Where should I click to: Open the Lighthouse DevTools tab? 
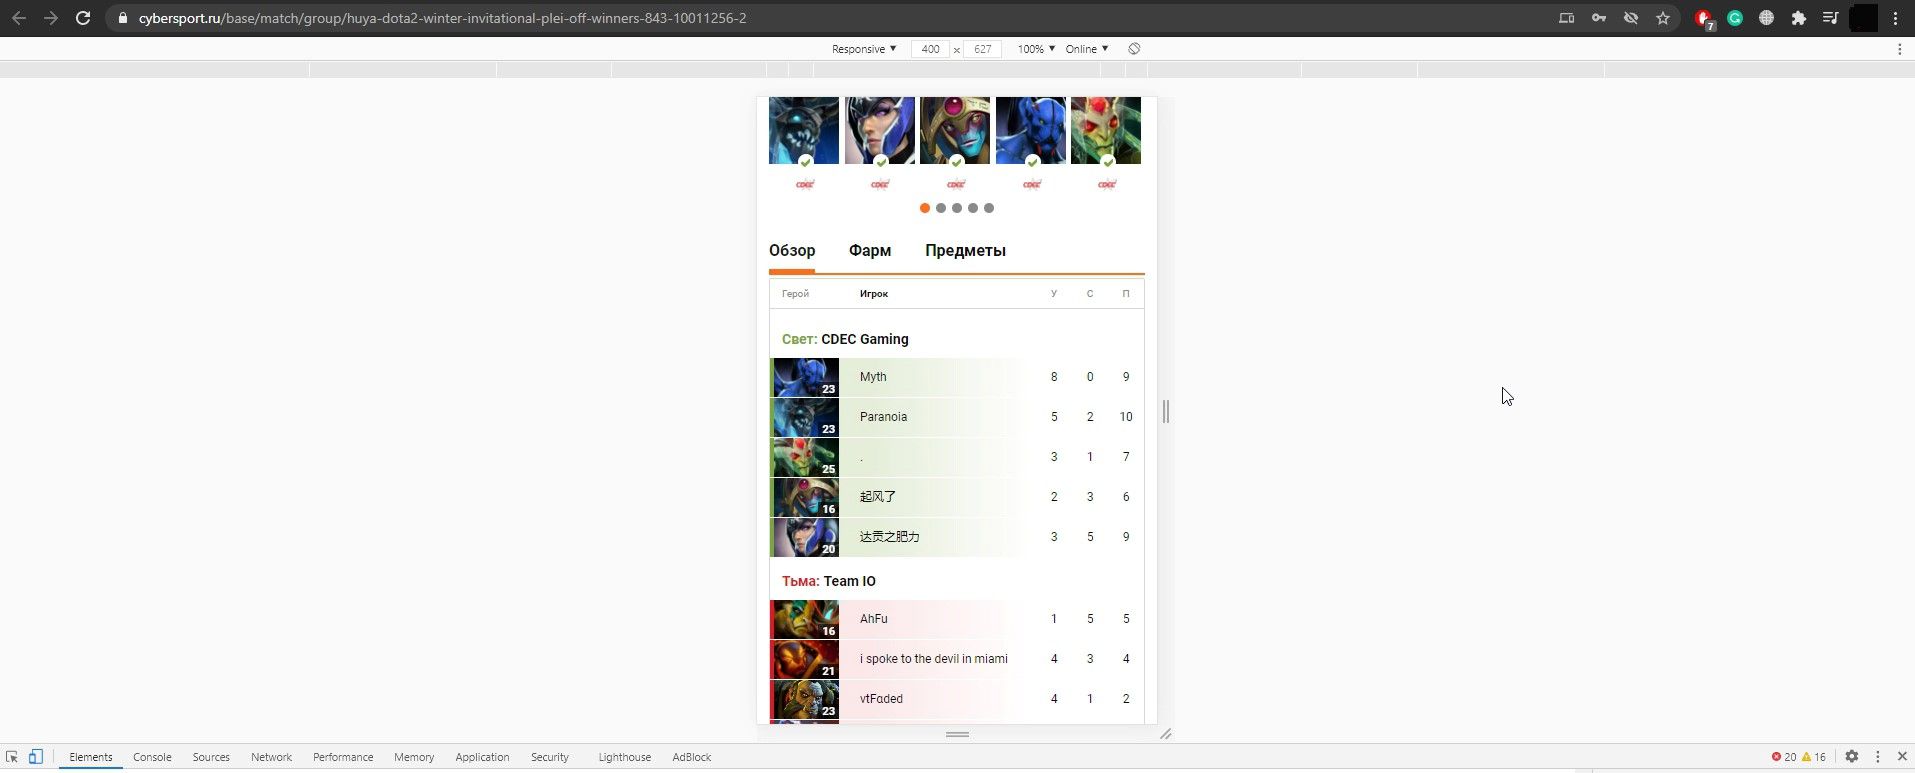coord(625,757)
